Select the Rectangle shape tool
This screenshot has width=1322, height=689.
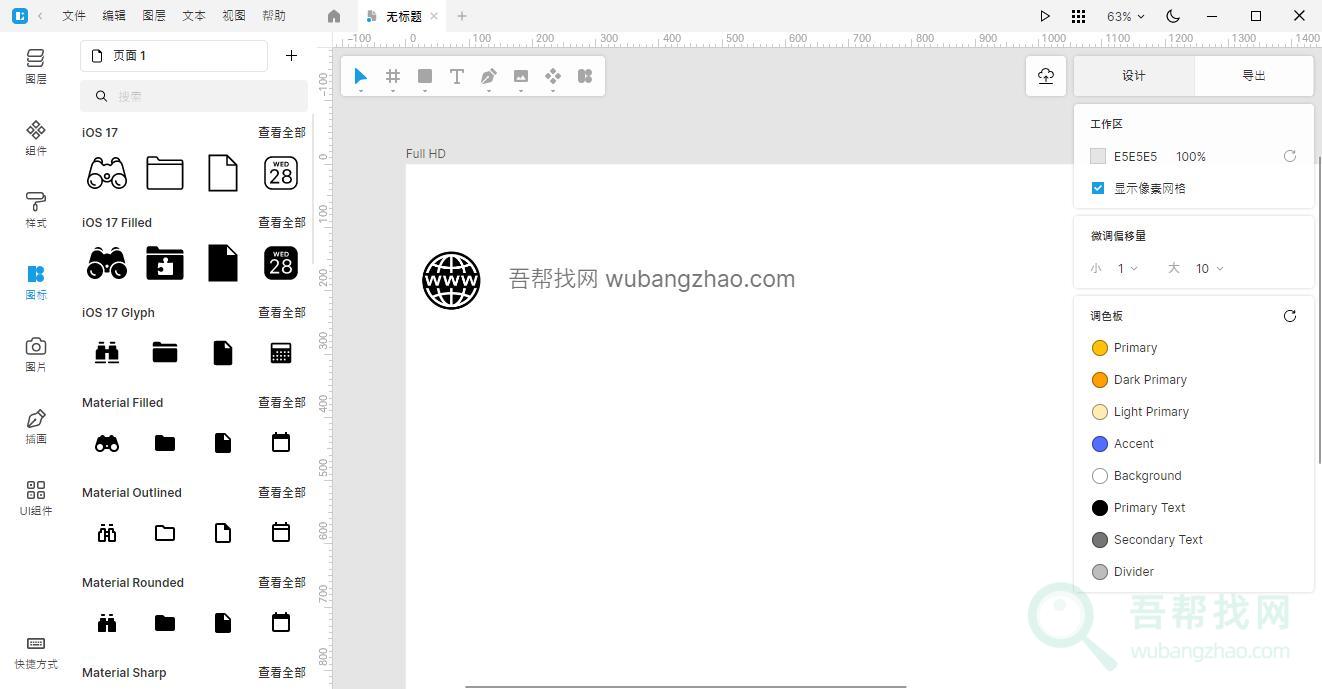425,76
